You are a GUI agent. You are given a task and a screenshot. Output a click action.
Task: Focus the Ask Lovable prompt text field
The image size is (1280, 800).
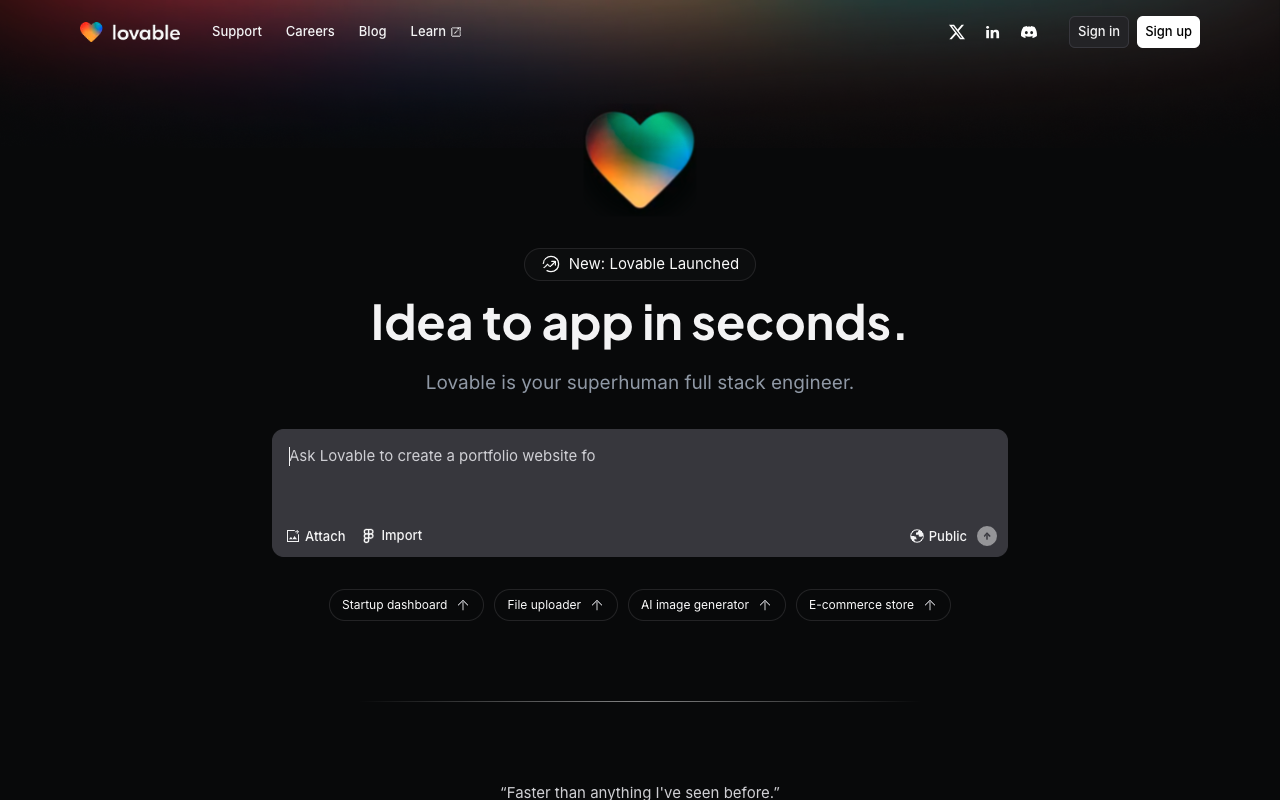(640, 472)
